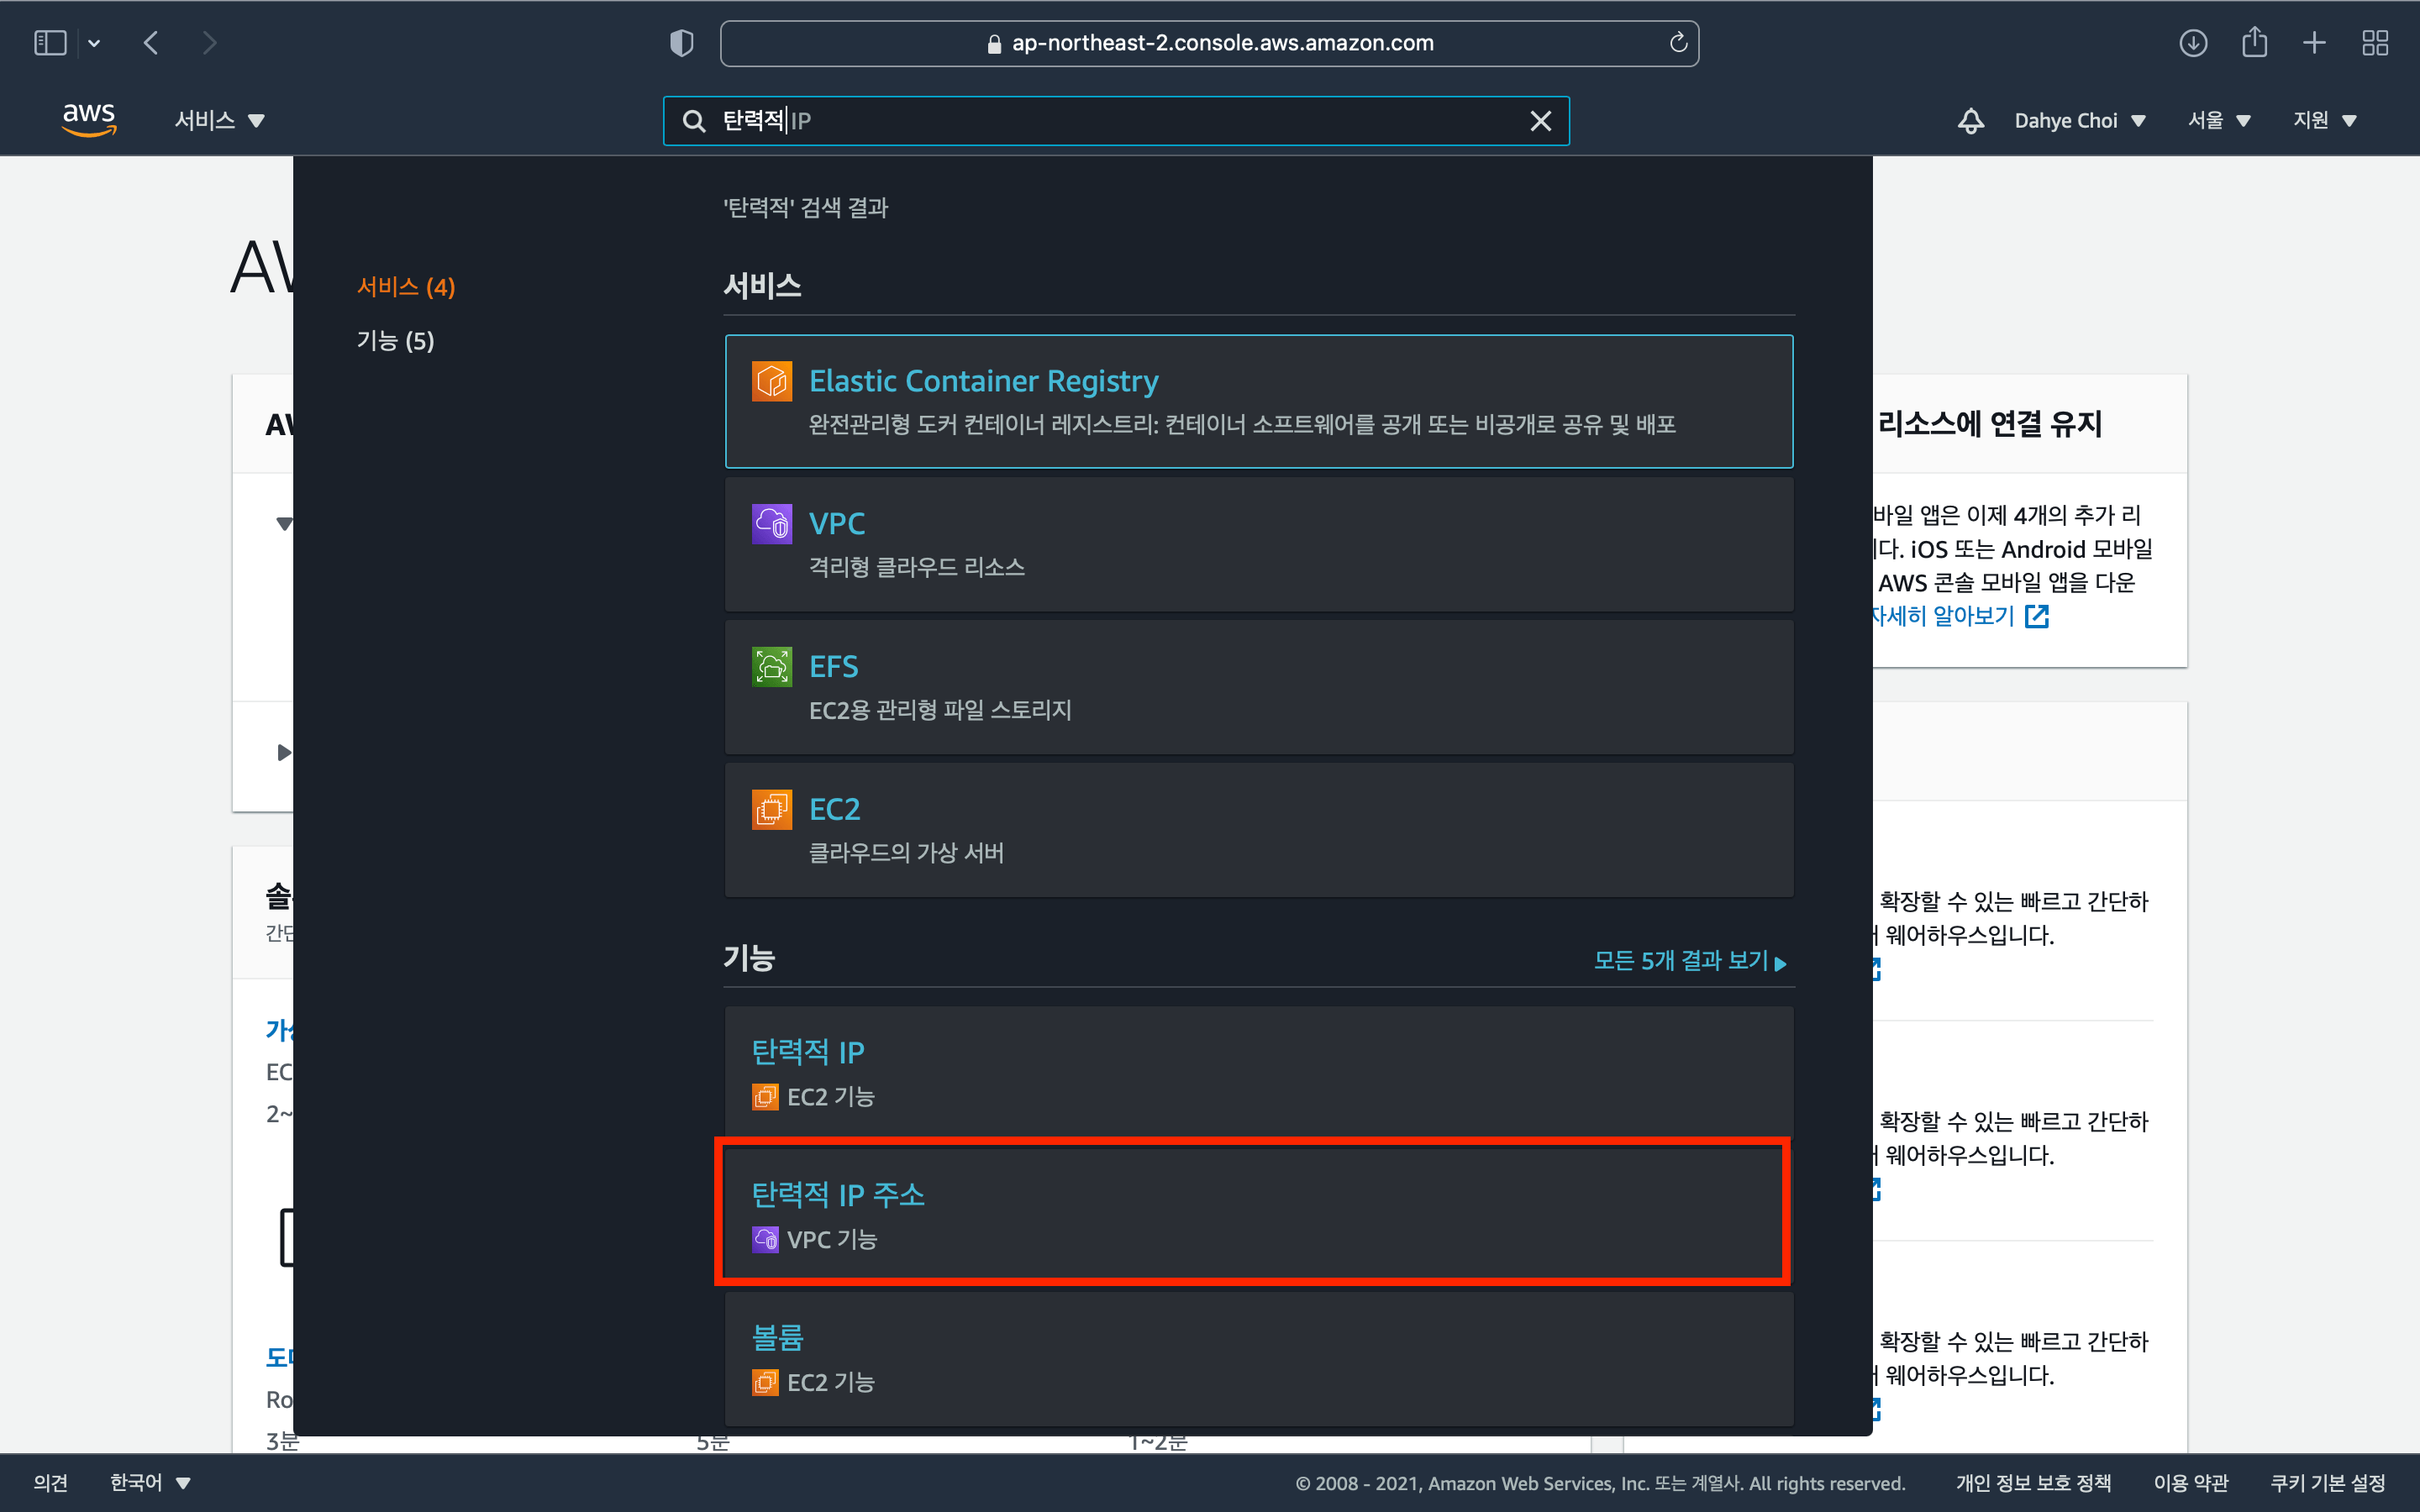Open the 한국어 language dropdown

coord(150,1483)
